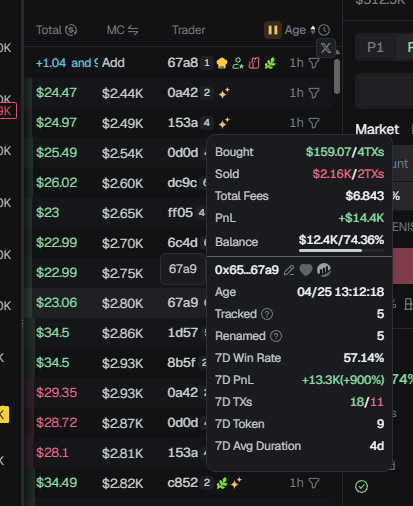Click 7D Win Rate 57.14% value
The width and height of the screenshot is (413, 506).
tap(364, 358)
